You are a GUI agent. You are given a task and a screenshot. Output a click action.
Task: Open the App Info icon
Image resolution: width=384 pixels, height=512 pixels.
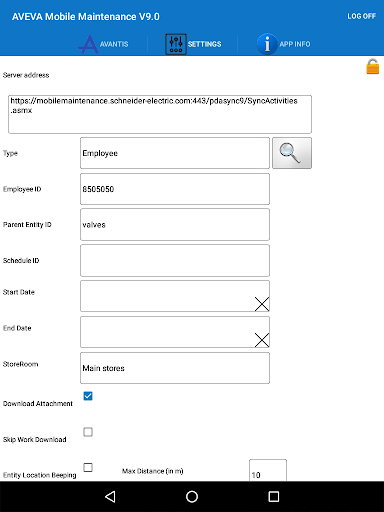(x=267, y=44)
